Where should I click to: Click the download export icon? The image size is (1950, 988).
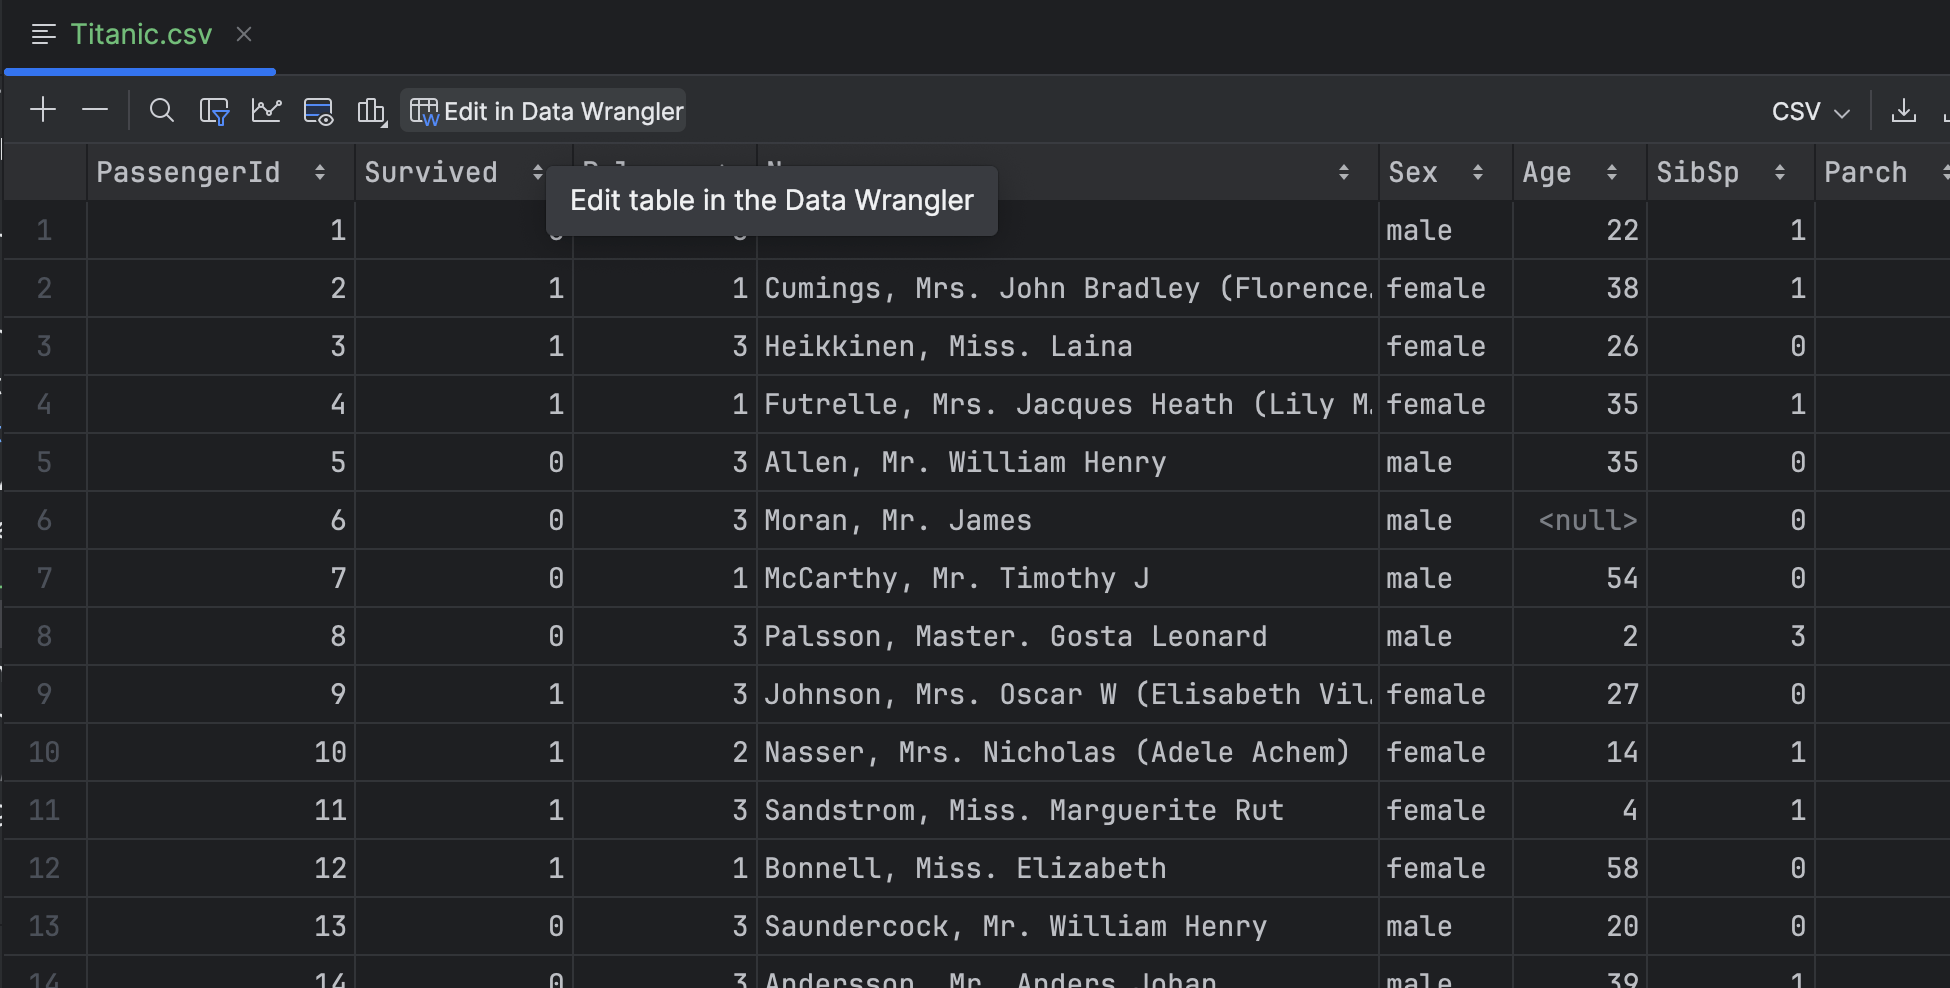[1903, 111]
